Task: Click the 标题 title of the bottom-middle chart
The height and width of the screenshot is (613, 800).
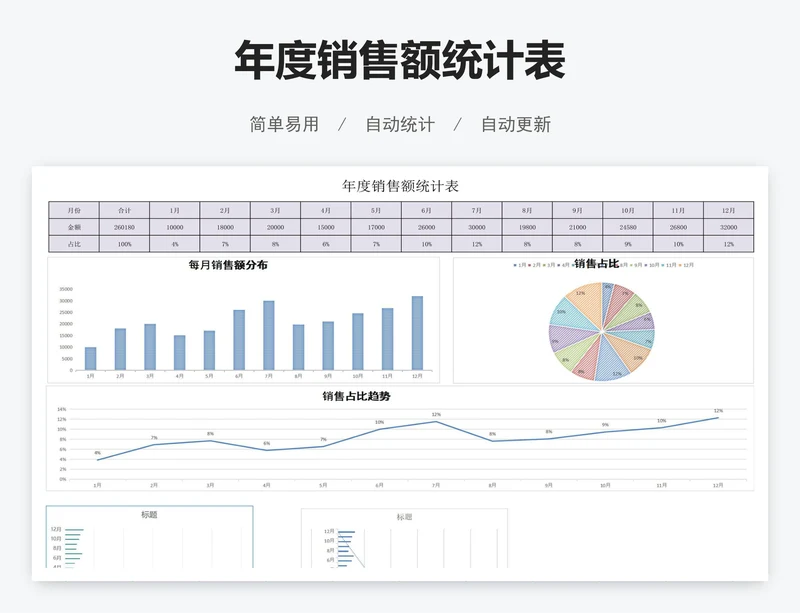Action: [404, 517]
